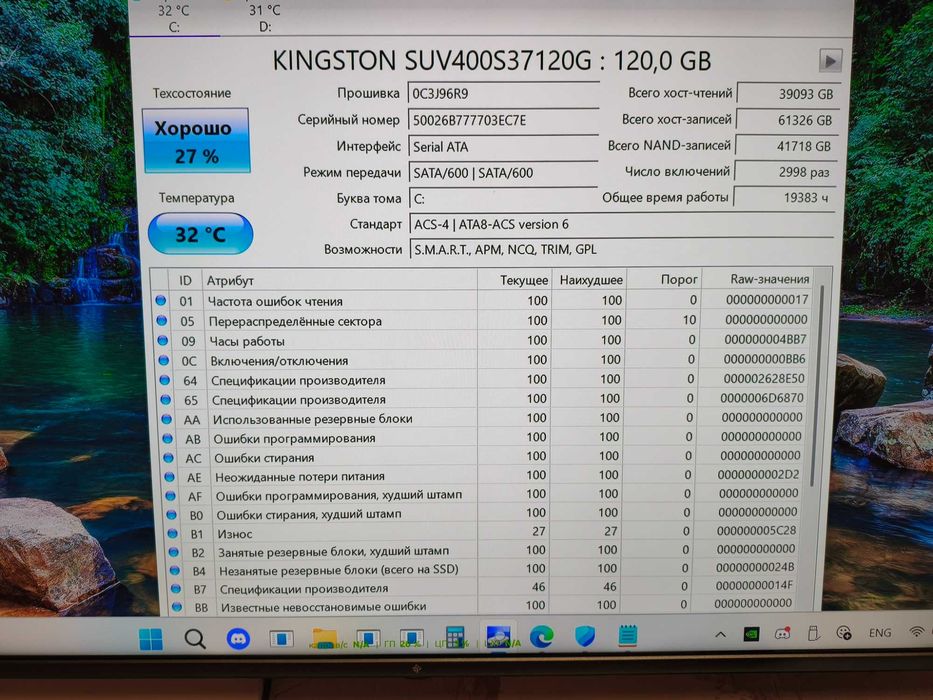The width and height of the screenshot is (933, 700).
Task: Switch input language via 'ENG' indicator
Action: [x=879, y=633]
